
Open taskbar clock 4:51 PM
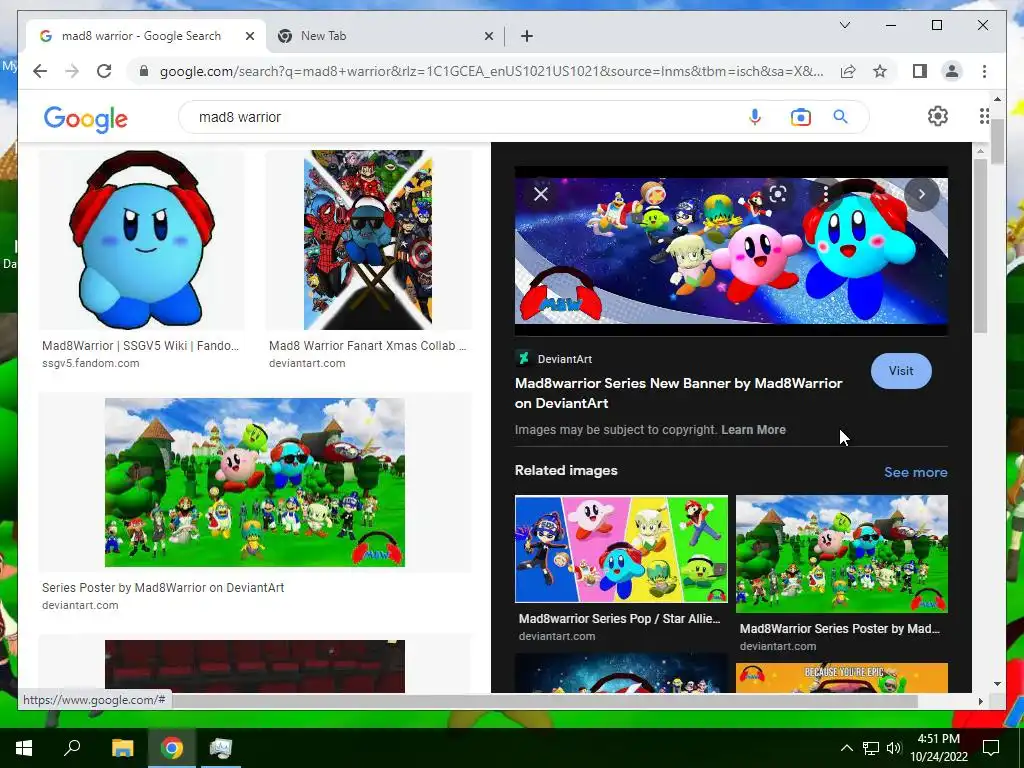[x=939, y=748]
